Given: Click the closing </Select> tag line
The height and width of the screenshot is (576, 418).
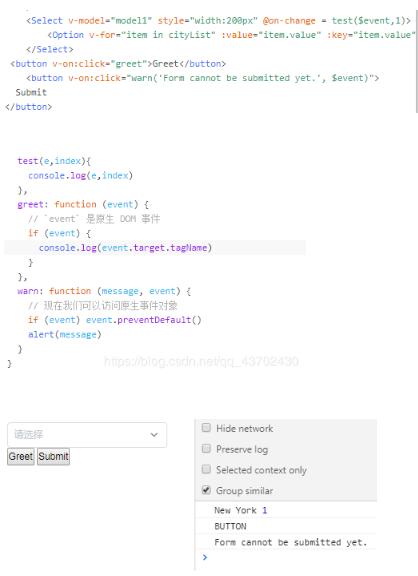Looking at the screenshot, I should 50,49.
